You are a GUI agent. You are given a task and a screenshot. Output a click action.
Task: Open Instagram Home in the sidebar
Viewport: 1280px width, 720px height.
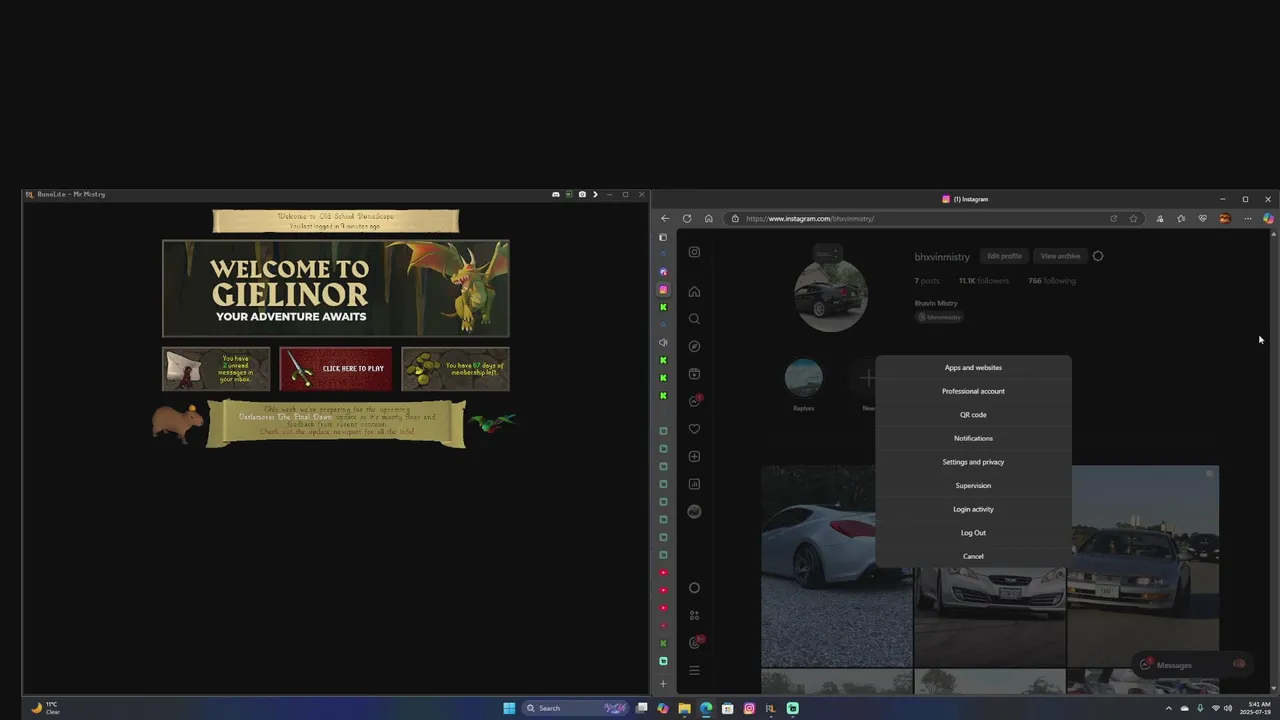point(694,292)
